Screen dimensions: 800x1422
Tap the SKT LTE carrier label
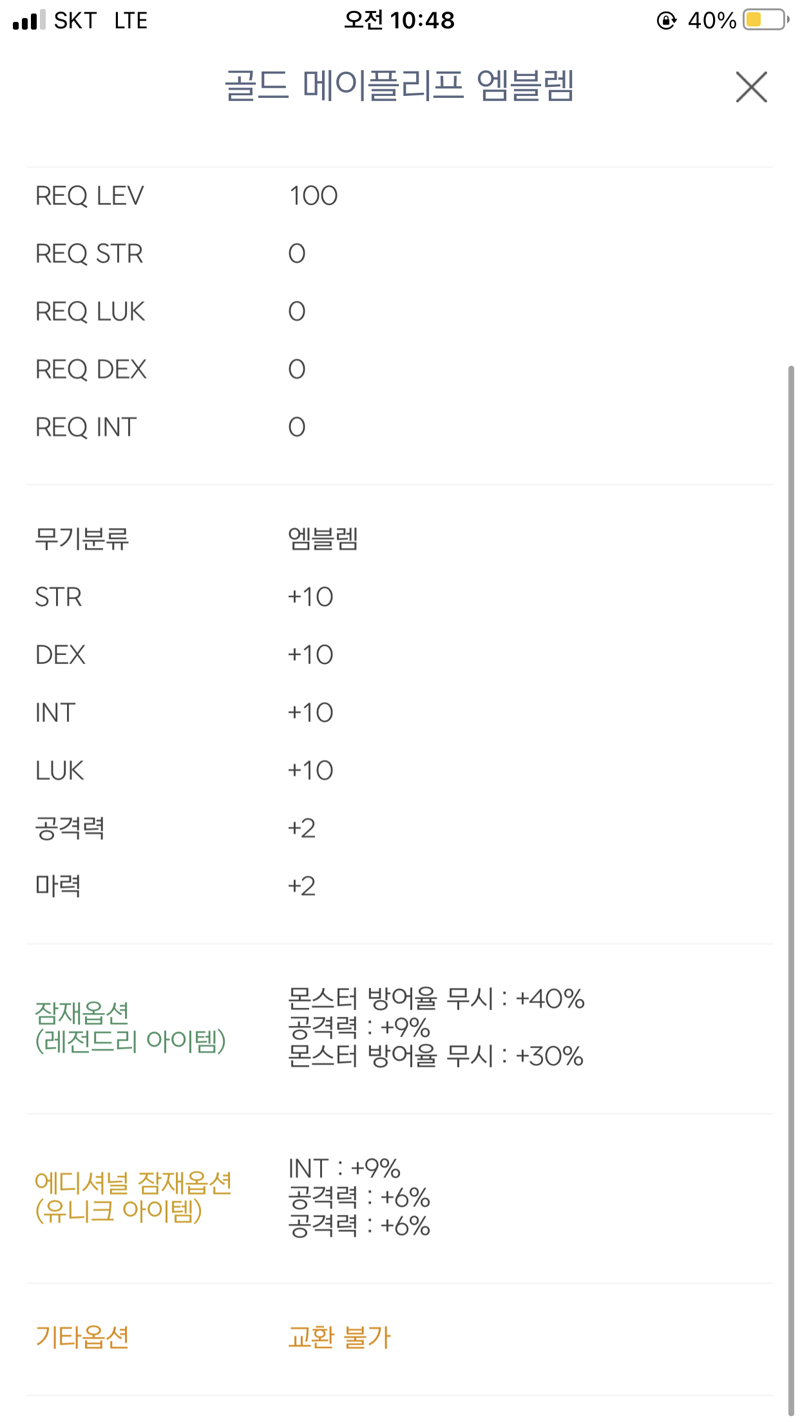101,20
